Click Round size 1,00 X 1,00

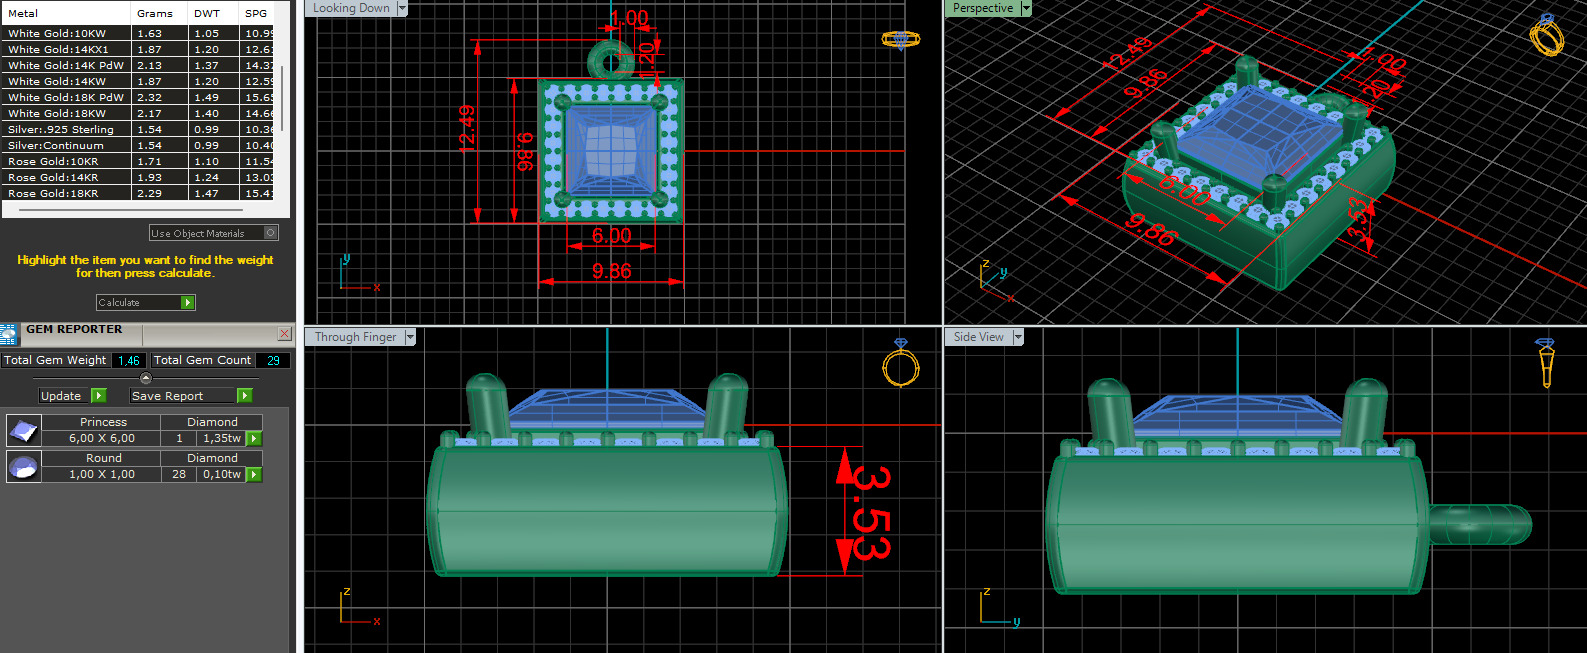[102, 474]
